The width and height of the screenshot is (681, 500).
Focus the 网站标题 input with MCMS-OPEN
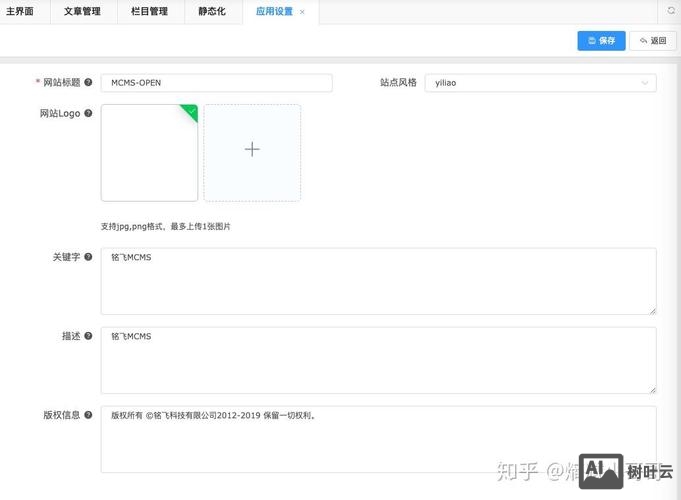217,83
